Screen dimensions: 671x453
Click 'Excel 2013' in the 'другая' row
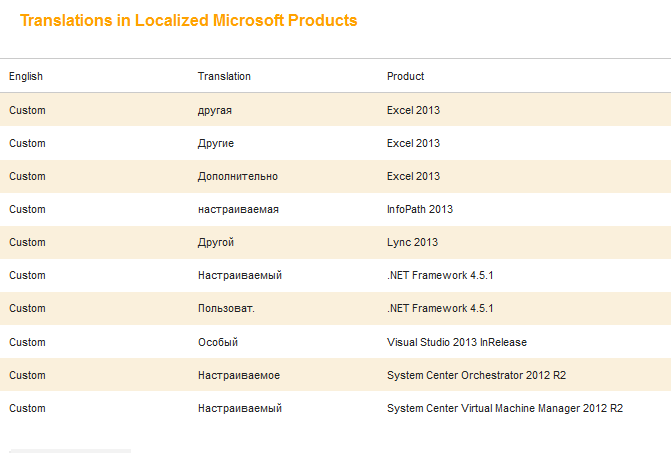click(413, 110)
